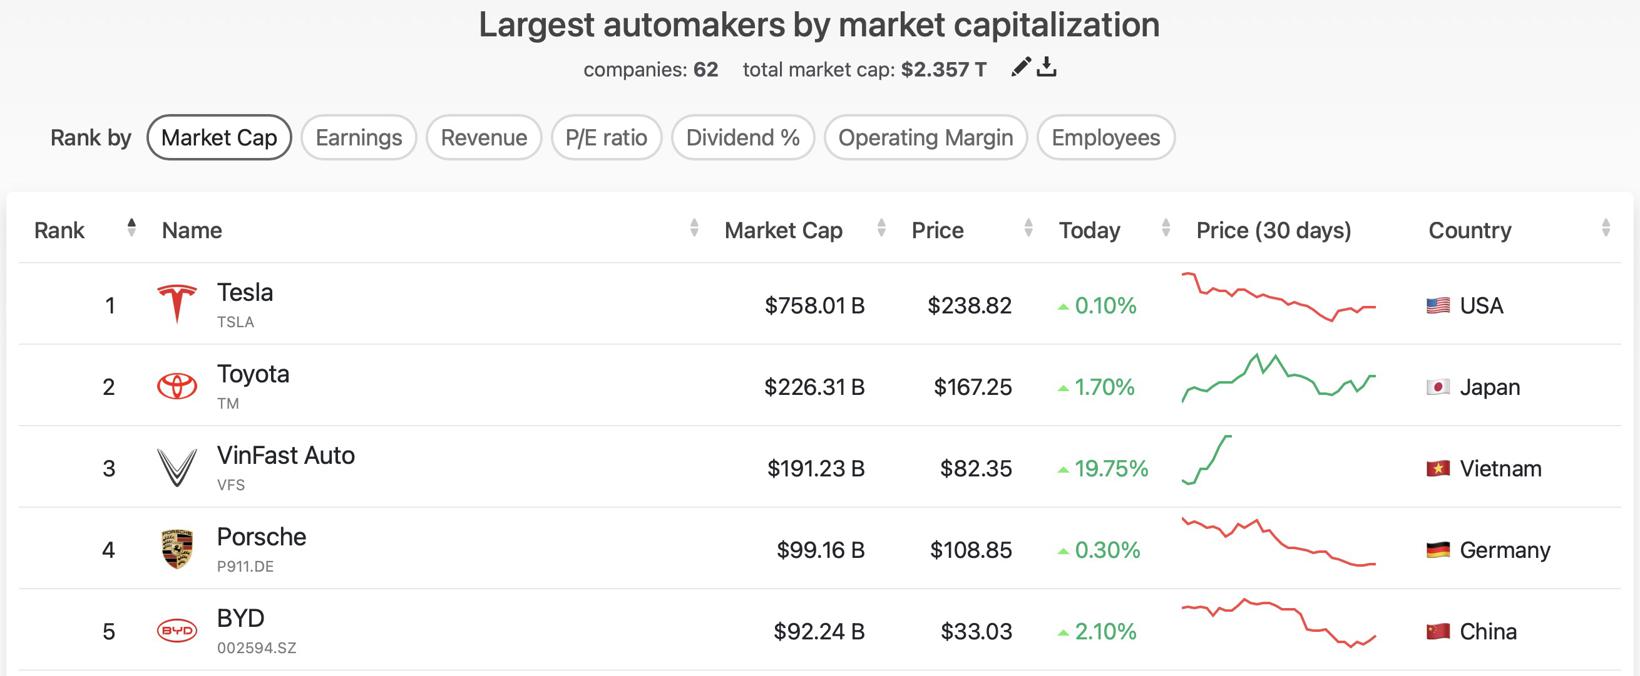
Task: Switch ranking to P/E ratio
Action: 606,138
